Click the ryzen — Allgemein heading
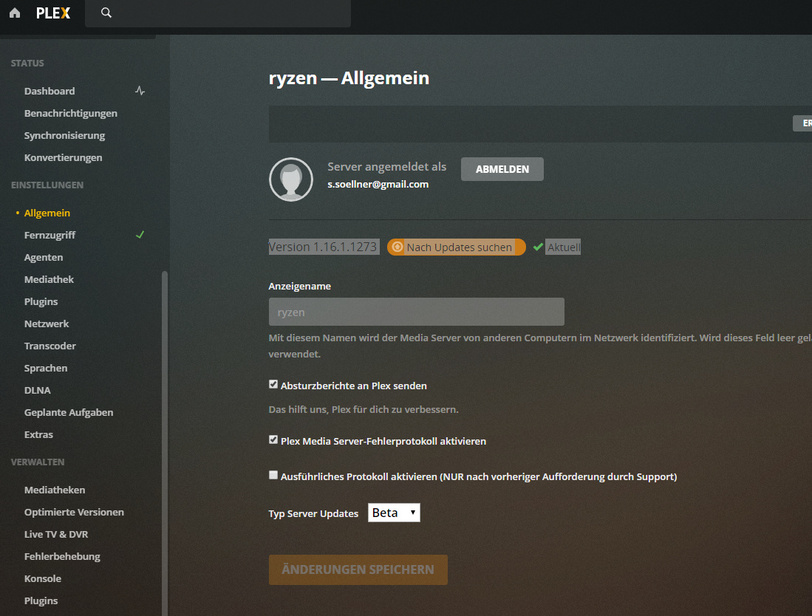The image size is (812, 616). pos(349,78)
